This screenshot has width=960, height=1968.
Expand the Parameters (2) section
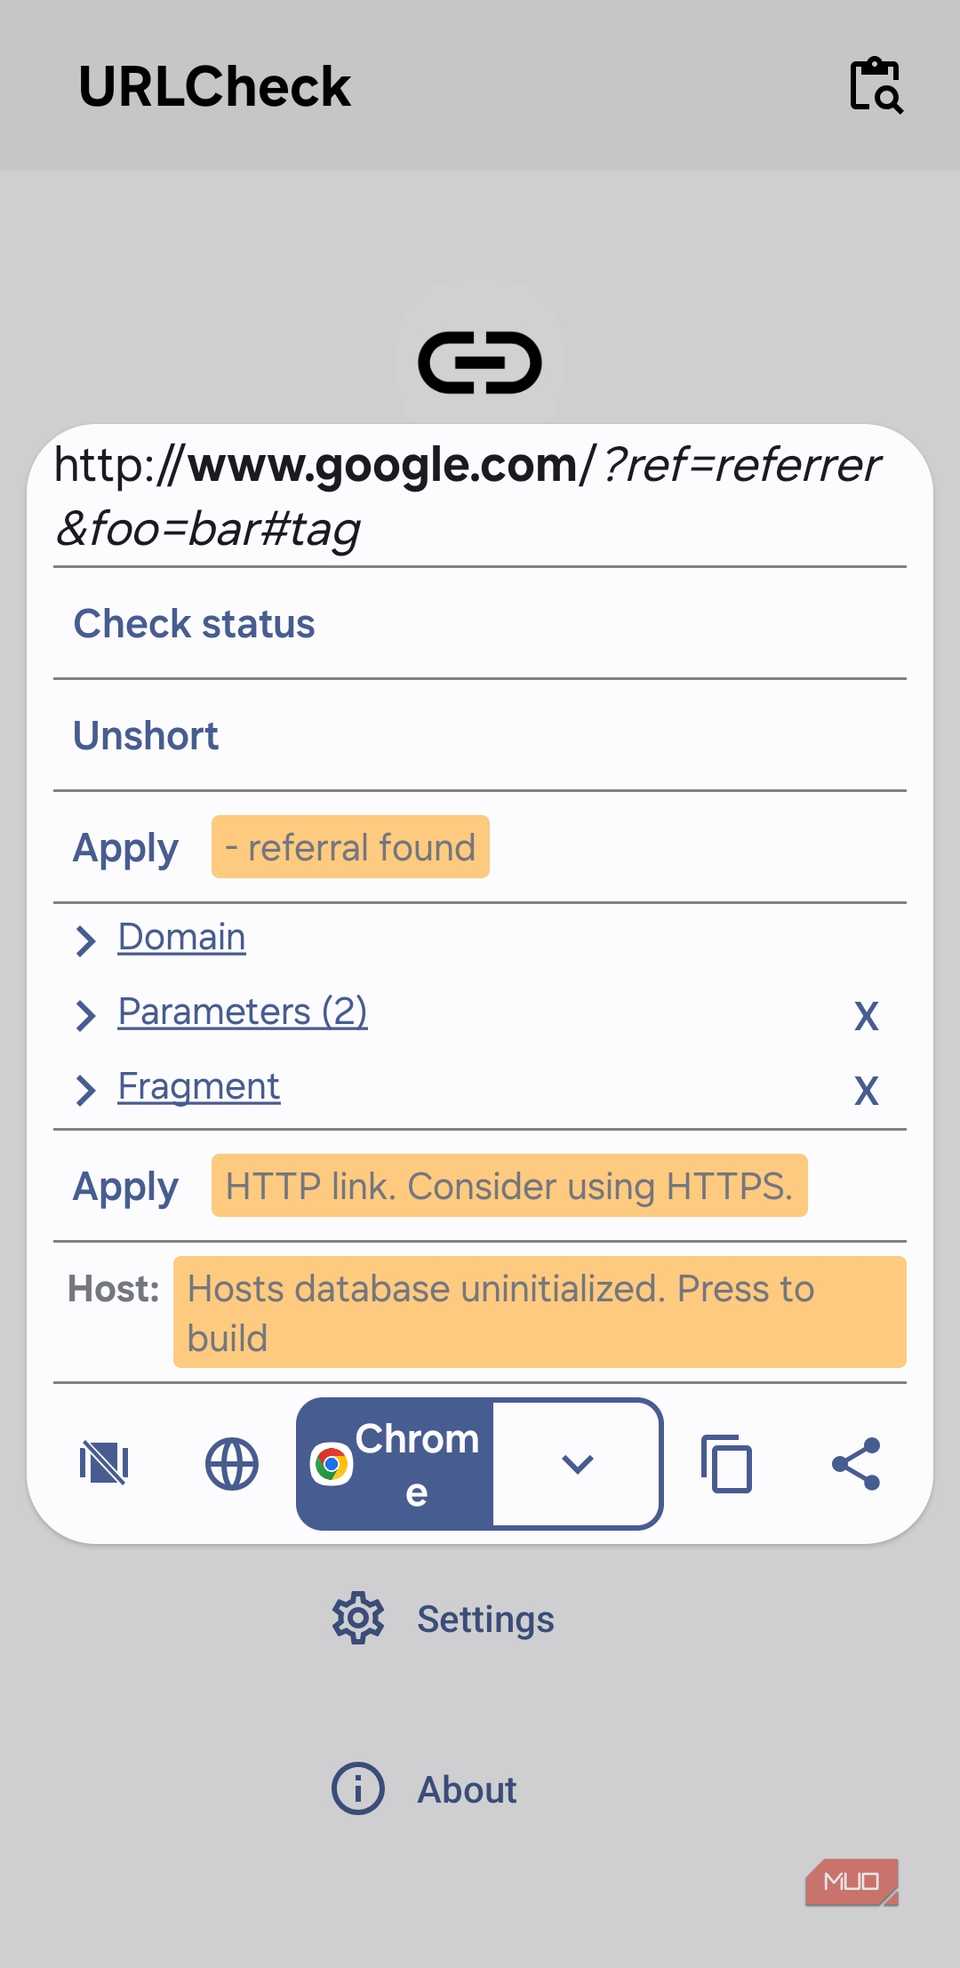[242, 1012]
